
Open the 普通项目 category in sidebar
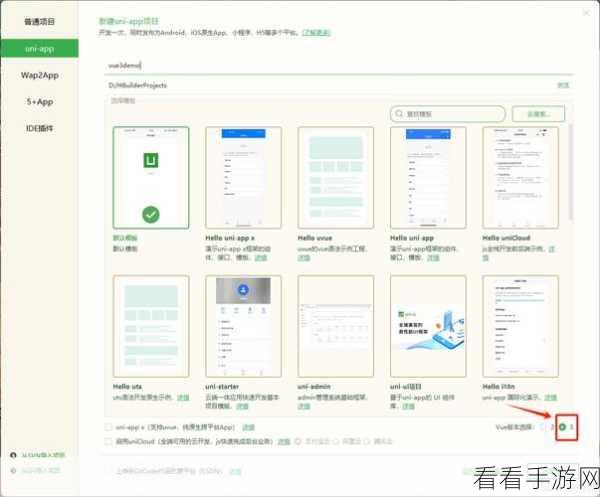click(x=39, y=22)
